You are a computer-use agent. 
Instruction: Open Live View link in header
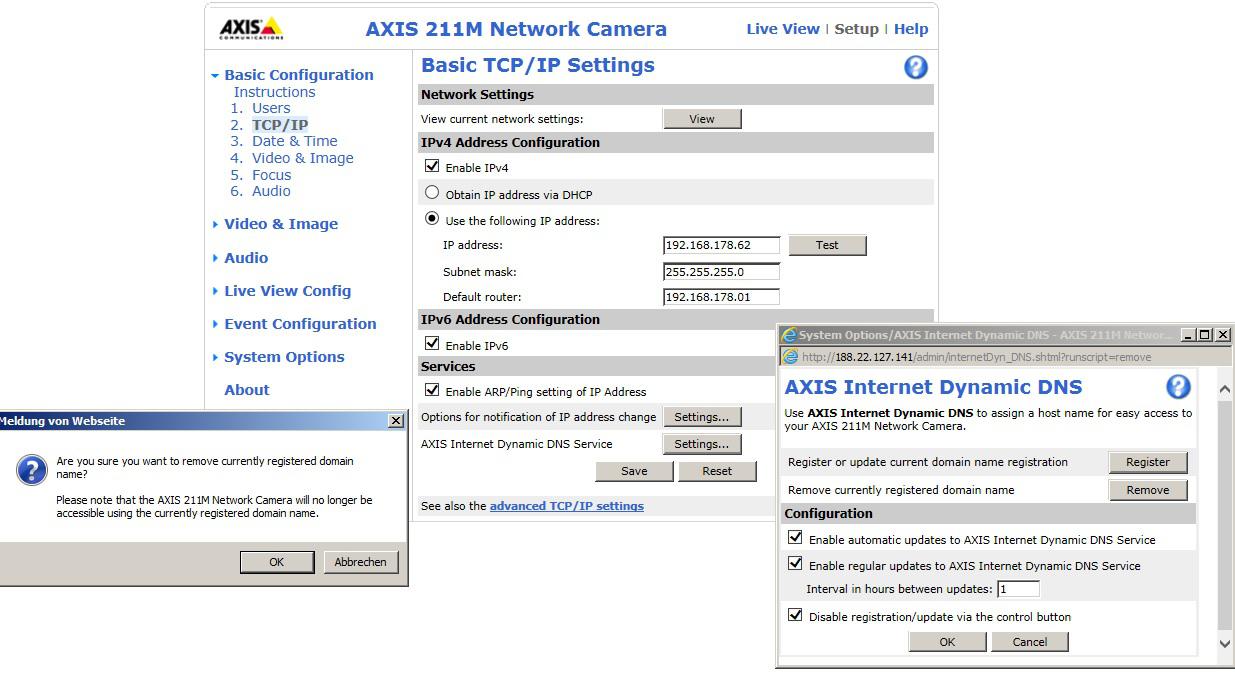click(x=783, y=29)
